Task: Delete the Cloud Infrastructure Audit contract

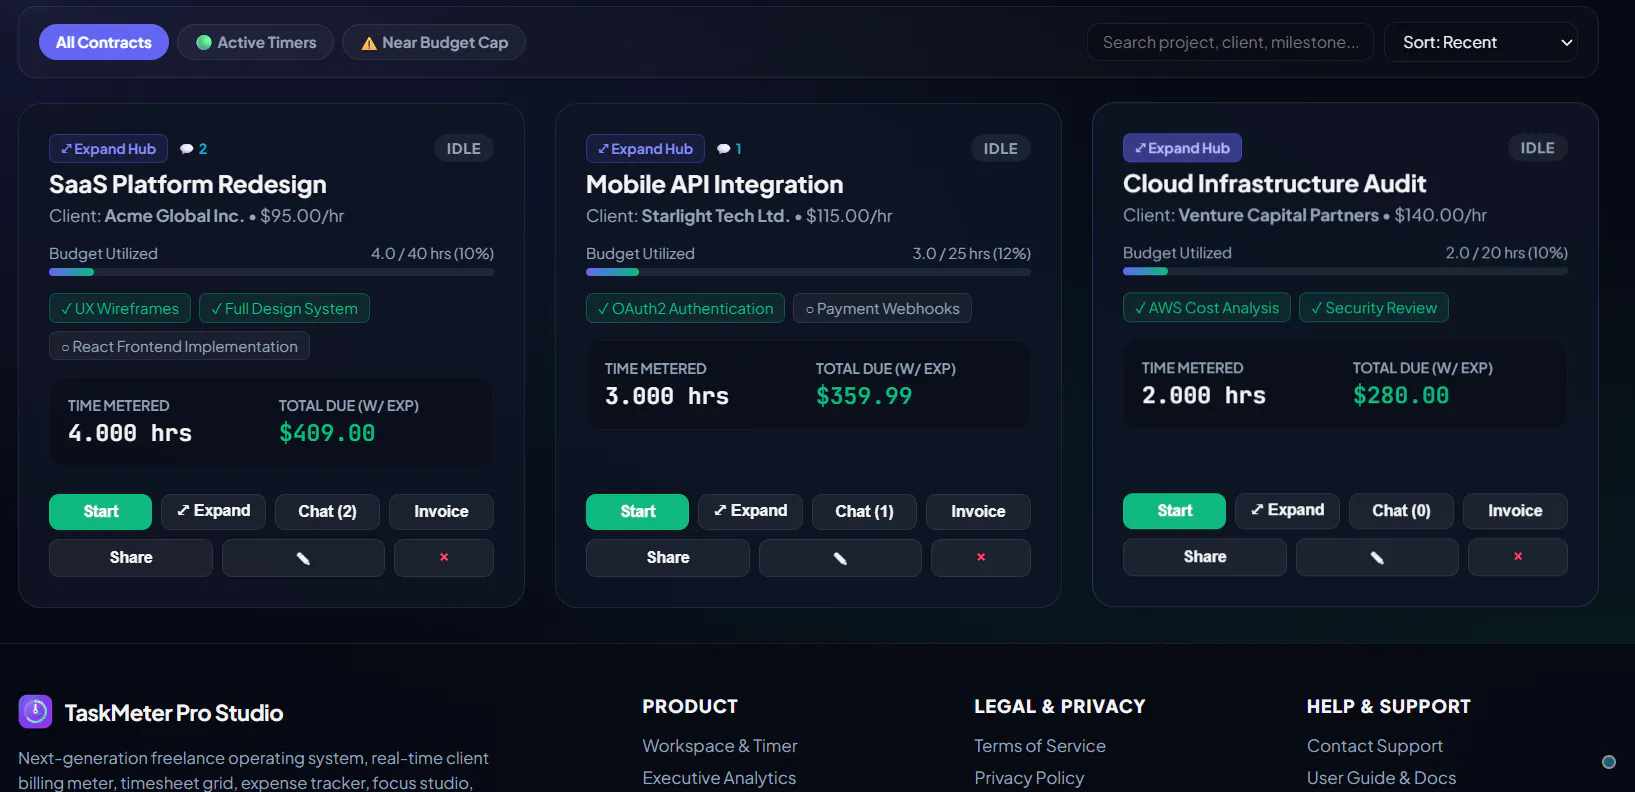Action: (1518, 557)
